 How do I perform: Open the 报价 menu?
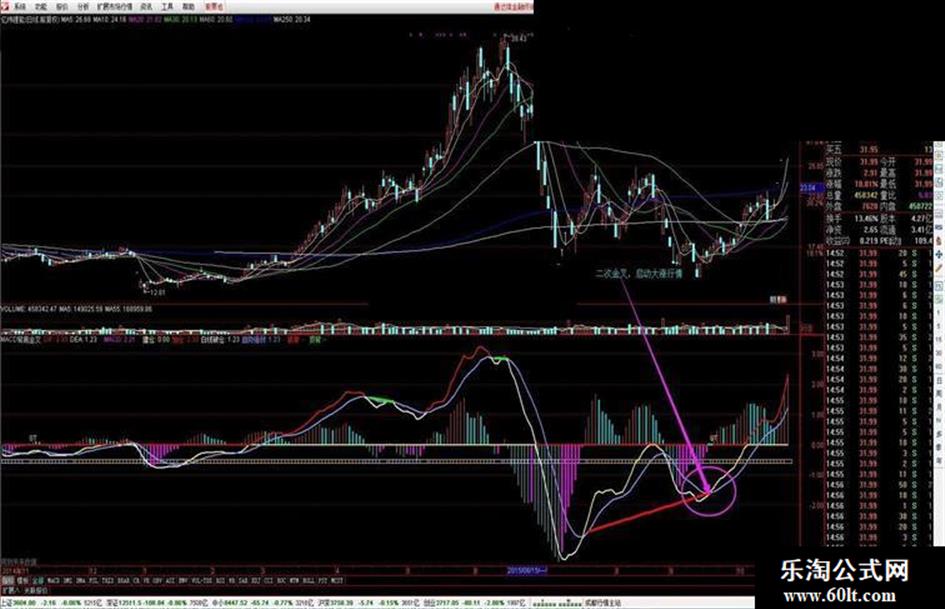click(62, 7)
